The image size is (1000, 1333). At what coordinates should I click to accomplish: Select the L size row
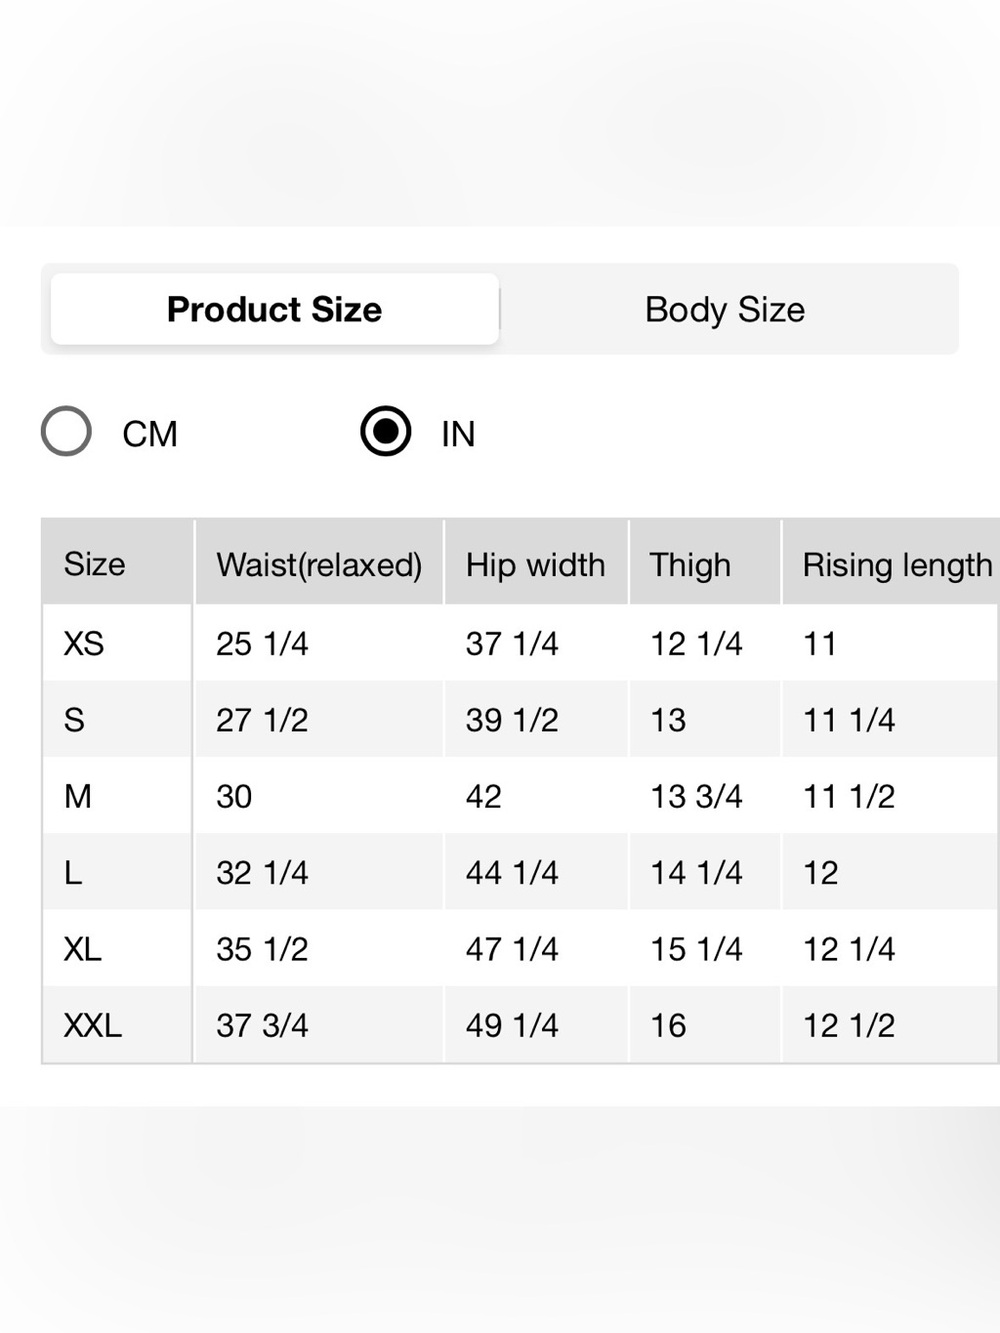[520, 872]
